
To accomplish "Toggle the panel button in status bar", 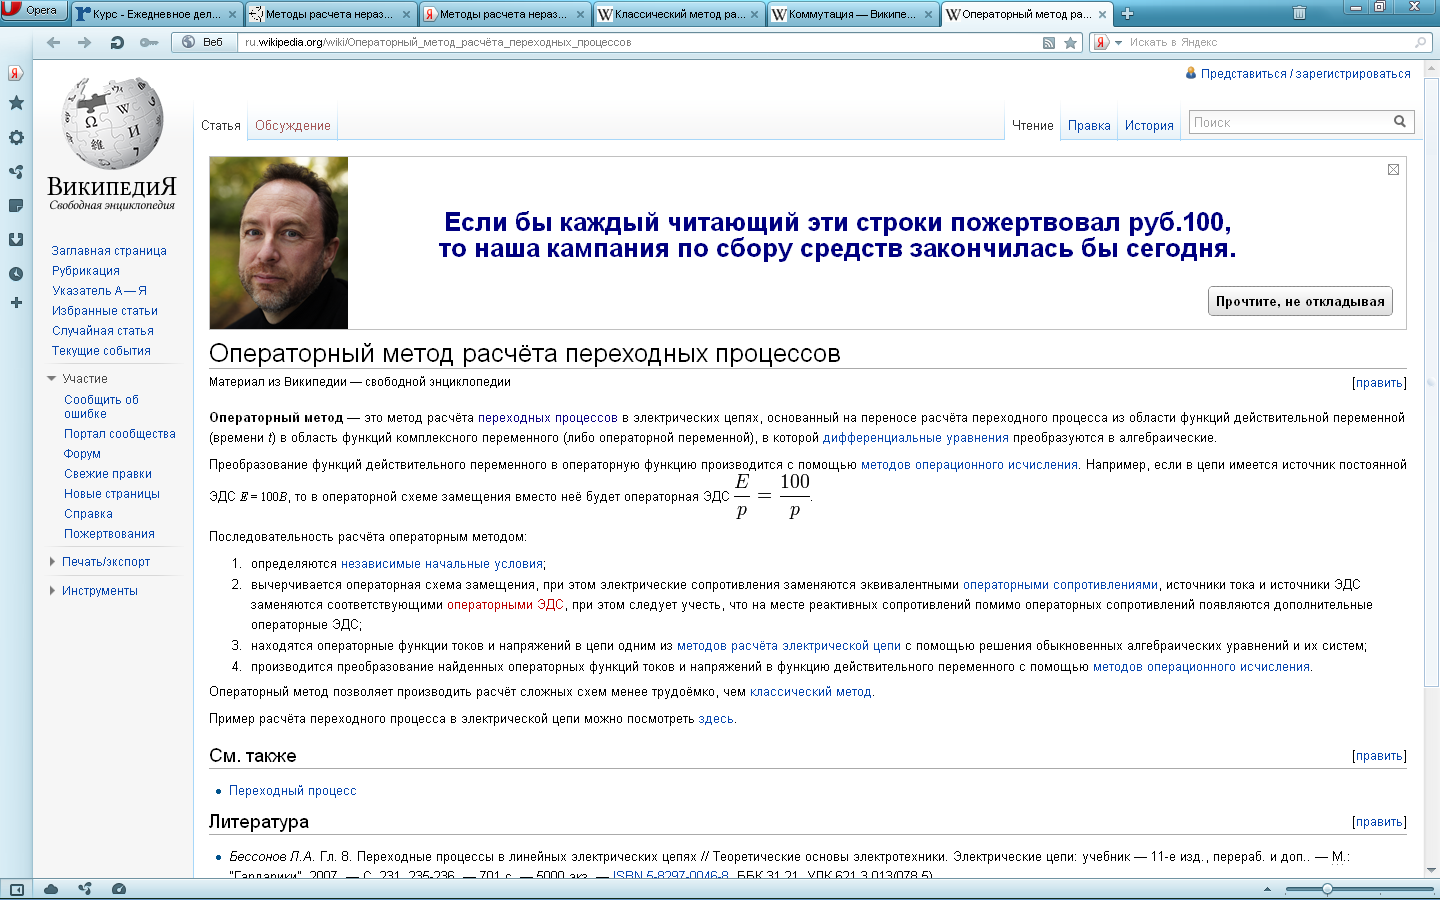I will (x=16, y=889).
